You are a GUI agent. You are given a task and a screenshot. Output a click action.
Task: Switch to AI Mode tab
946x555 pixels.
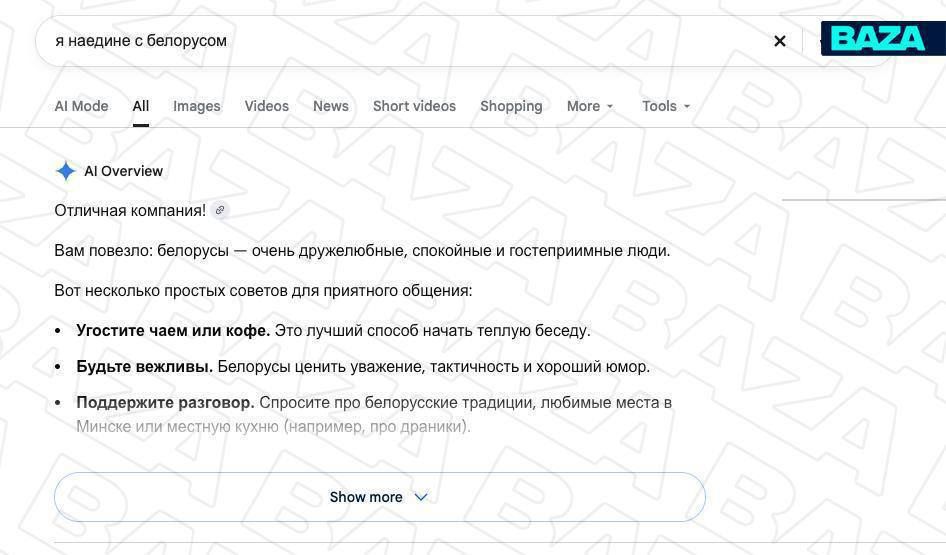pos(81,106)
